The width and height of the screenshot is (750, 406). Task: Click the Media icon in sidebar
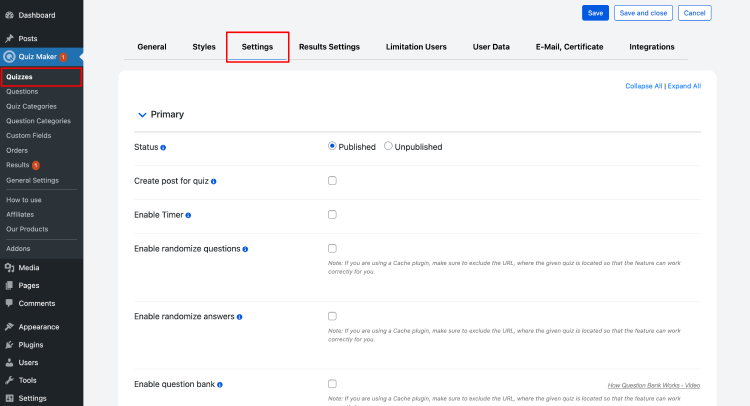point(9,268)
